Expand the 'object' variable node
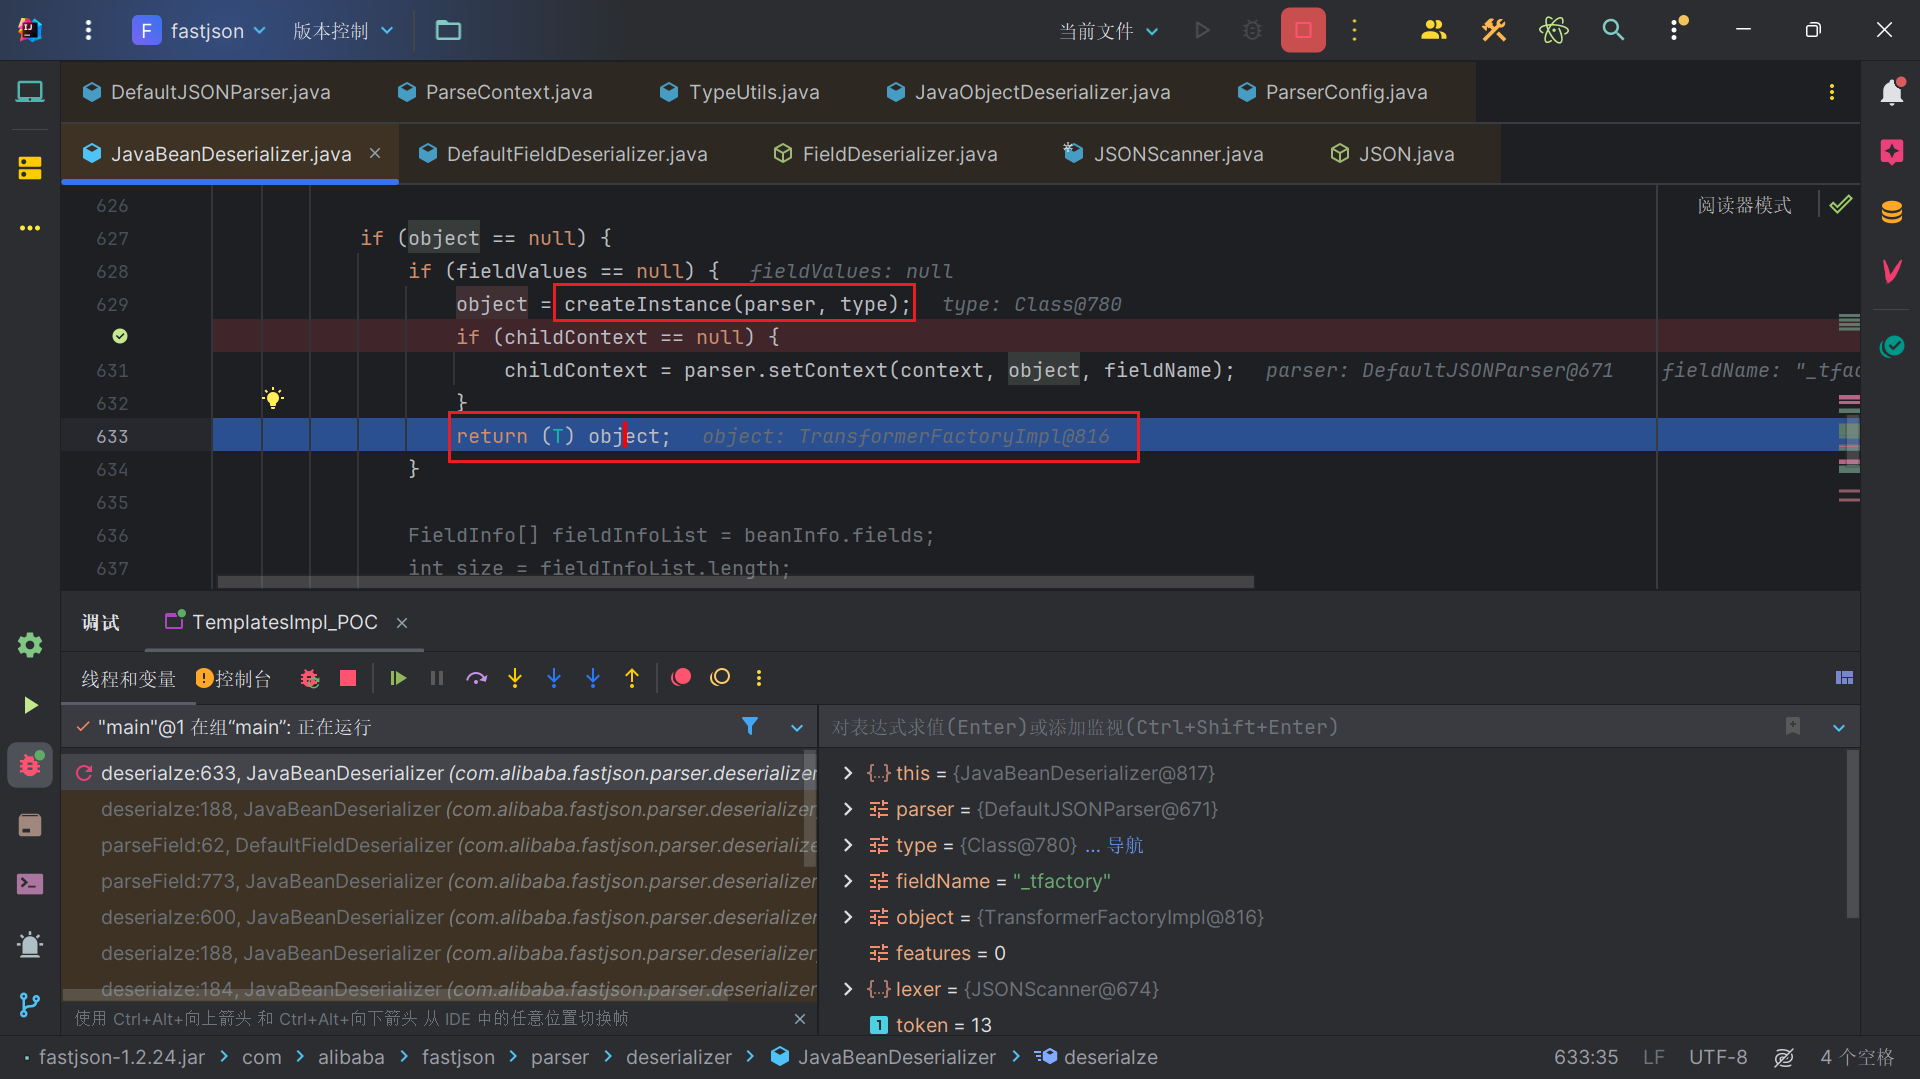 coord(848,917)
